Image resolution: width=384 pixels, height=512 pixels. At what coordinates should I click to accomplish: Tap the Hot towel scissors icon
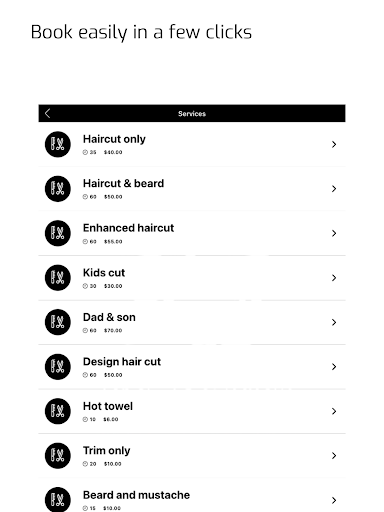click(x=58, y=411)
